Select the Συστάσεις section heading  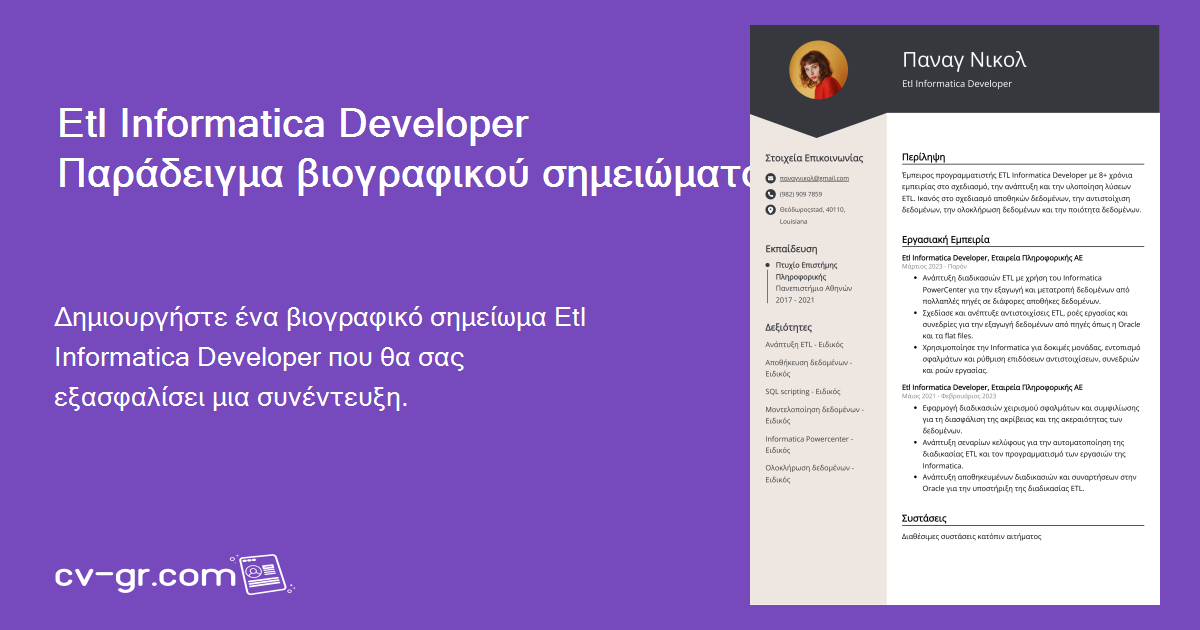[924, 519]
